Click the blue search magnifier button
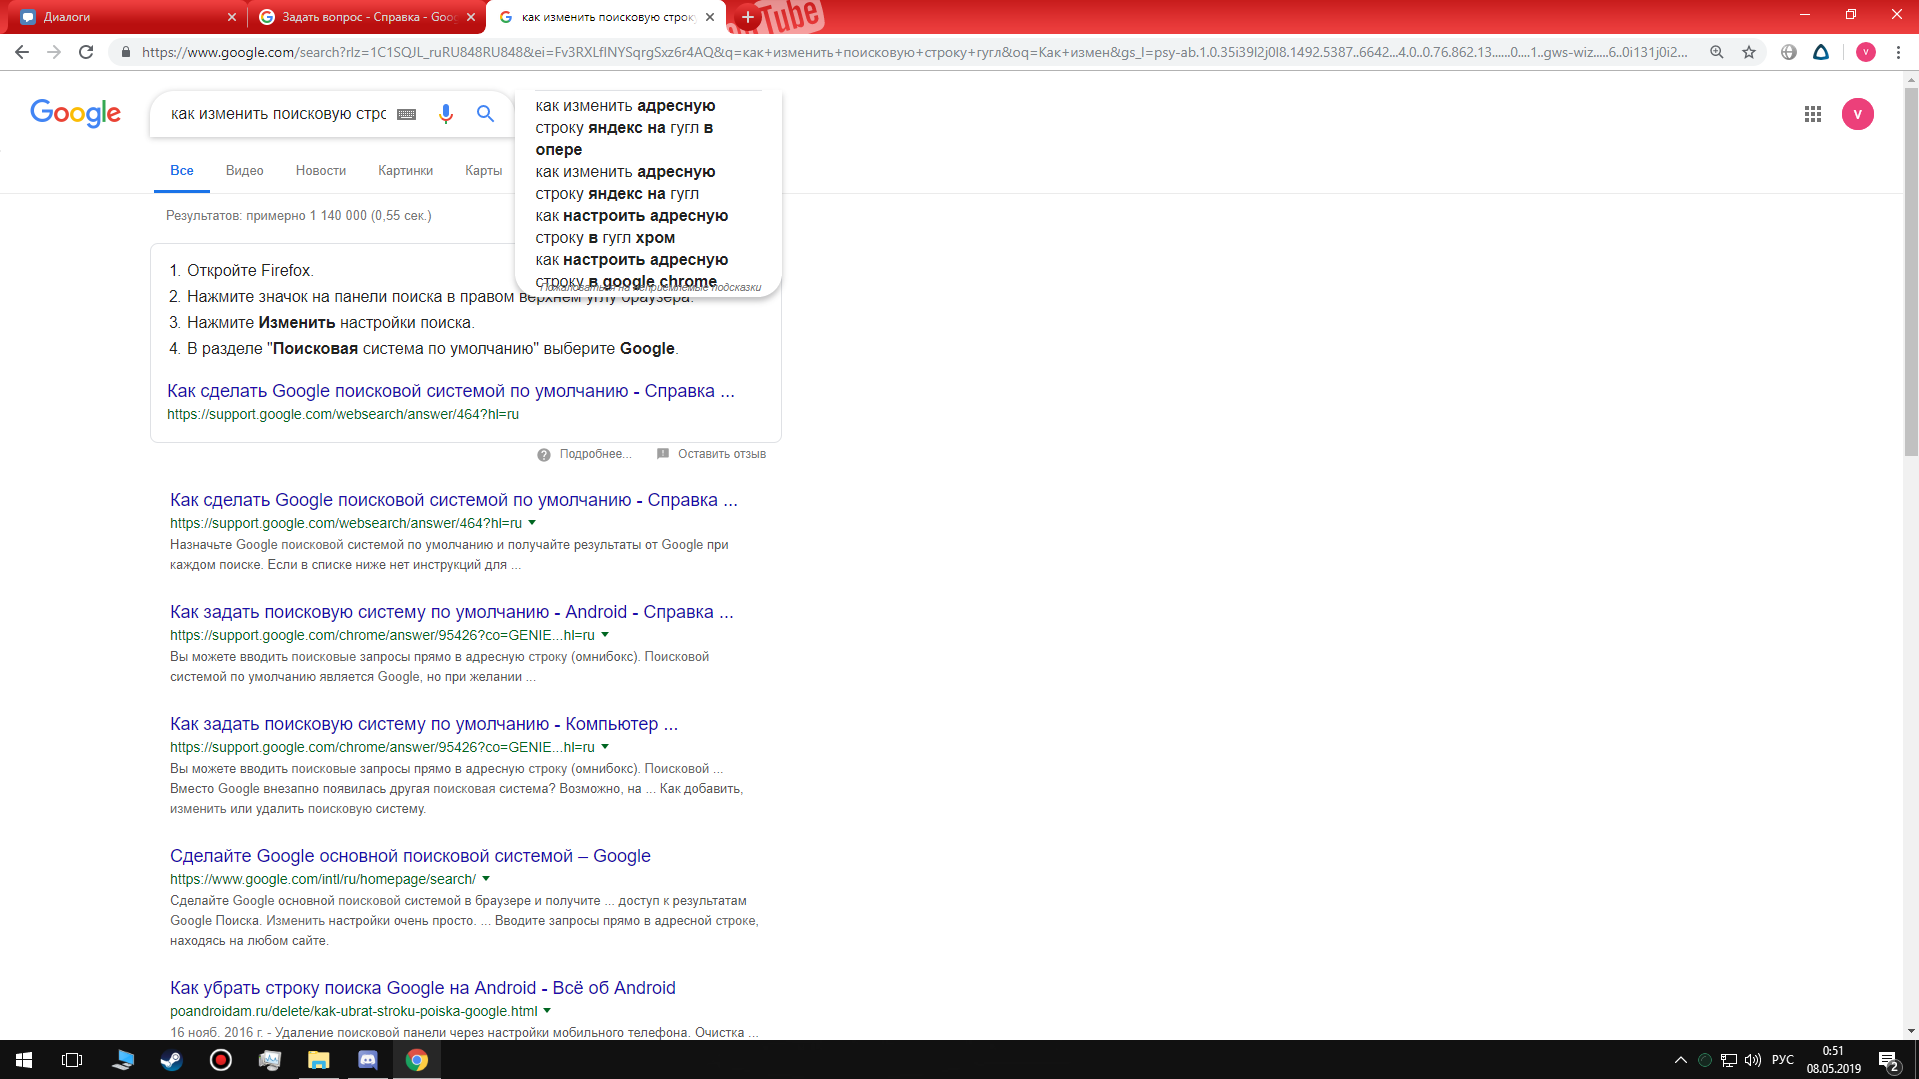Screen dimensions: 1919x1079 pyautogui.click(x=485, y=114)
